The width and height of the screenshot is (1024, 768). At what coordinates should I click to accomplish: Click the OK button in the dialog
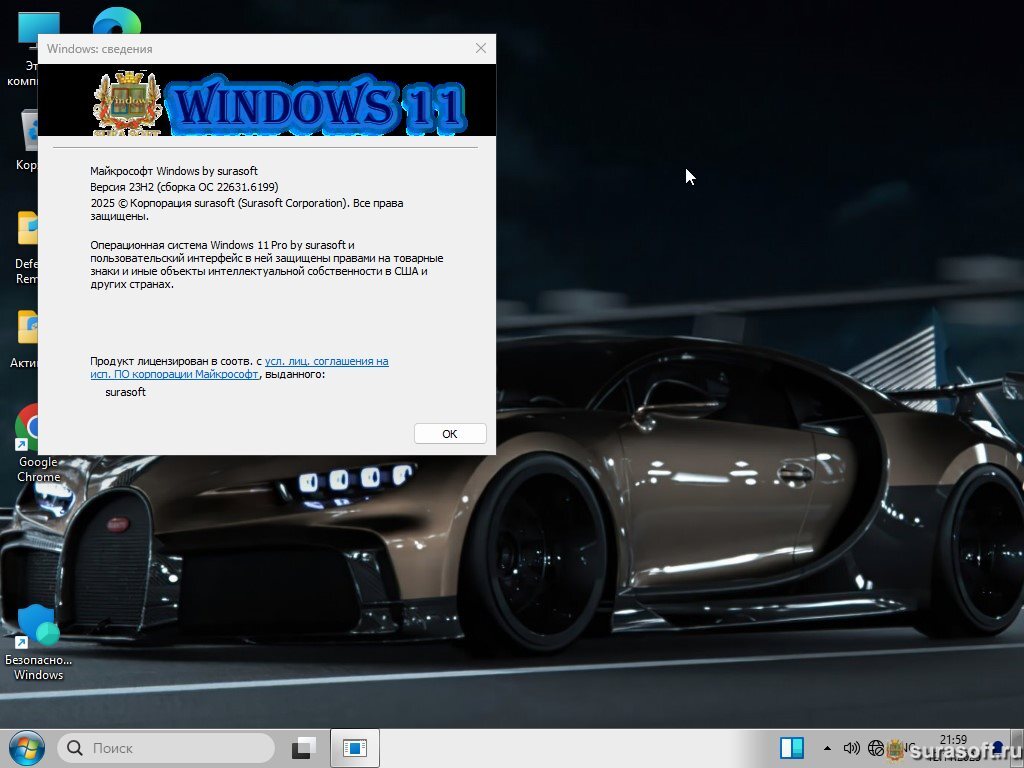coord(450,433)
